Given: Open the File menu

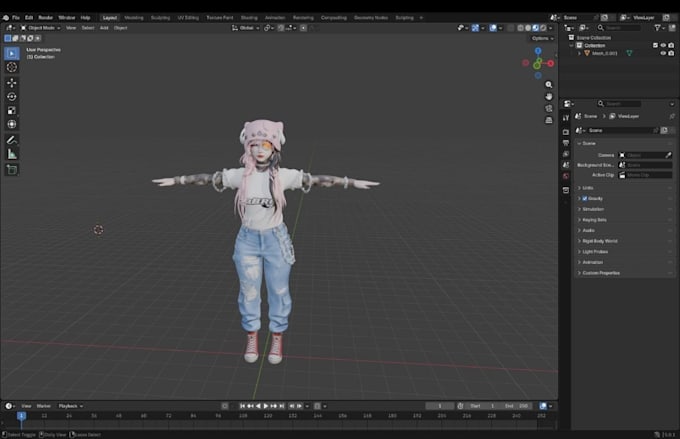Looking at the screenshot, I should pyautogui.click(x=16, y=18).
